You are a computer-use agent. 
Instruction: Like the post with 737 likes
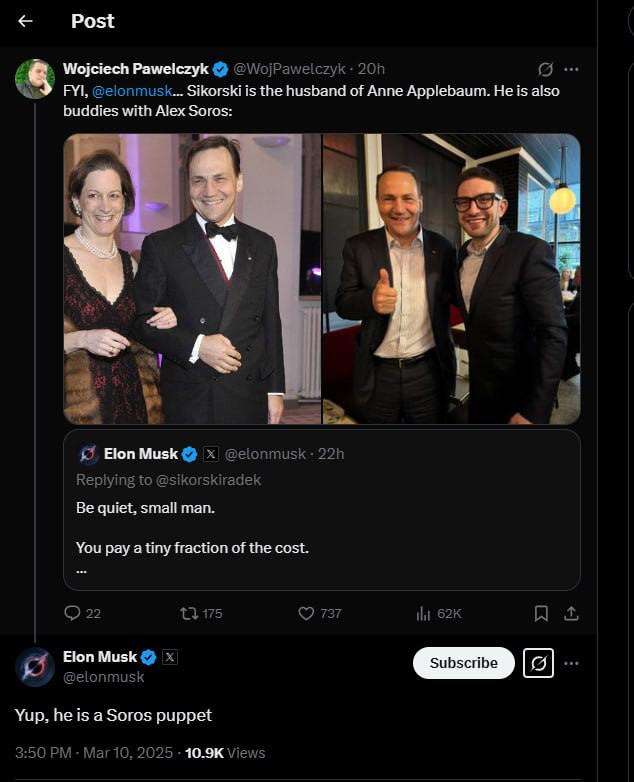tap(307, 613)
